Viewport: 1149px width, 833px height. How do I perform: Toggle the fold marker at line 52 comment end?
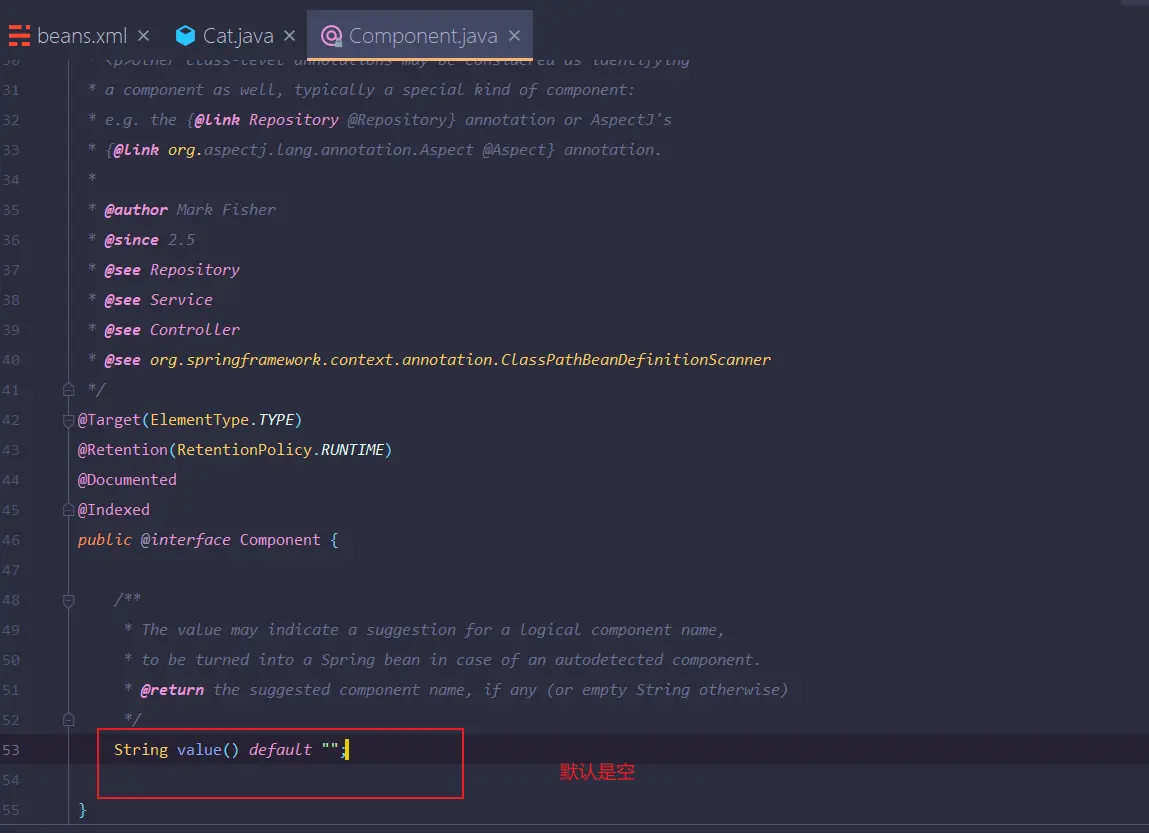pos(68,719)
